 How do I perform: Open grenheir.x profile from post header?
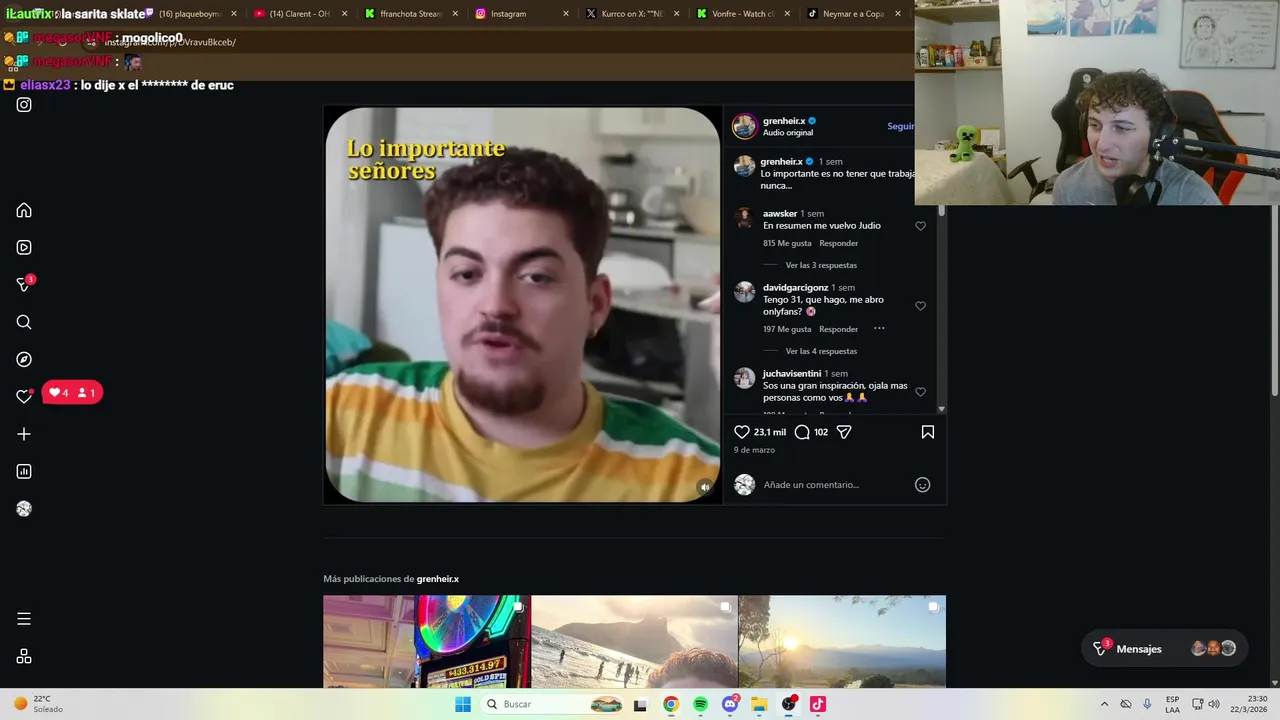(x=784, y=121)
